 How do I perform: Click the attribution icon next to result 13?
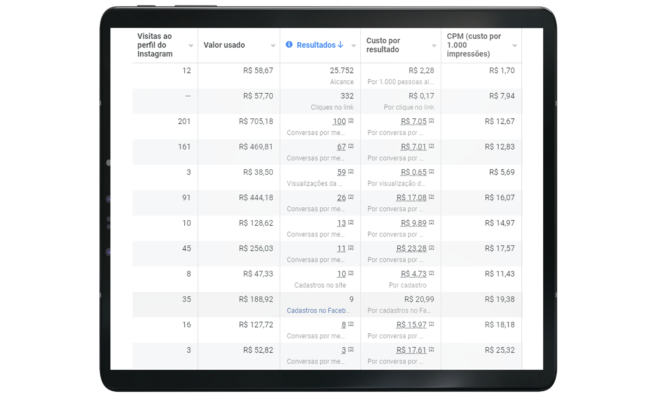point(351,222)
